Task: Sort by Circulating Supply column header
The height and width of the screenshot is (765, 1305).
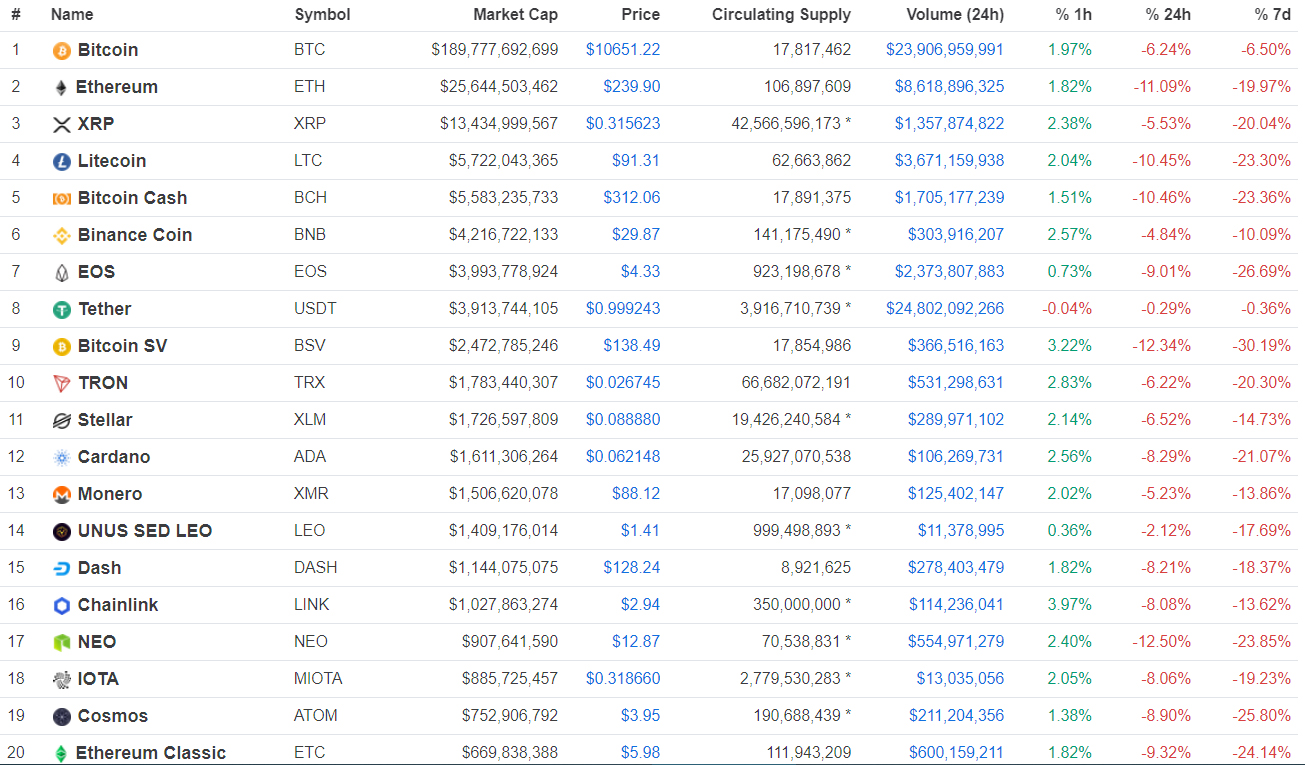Action: [x=781, y=15]
